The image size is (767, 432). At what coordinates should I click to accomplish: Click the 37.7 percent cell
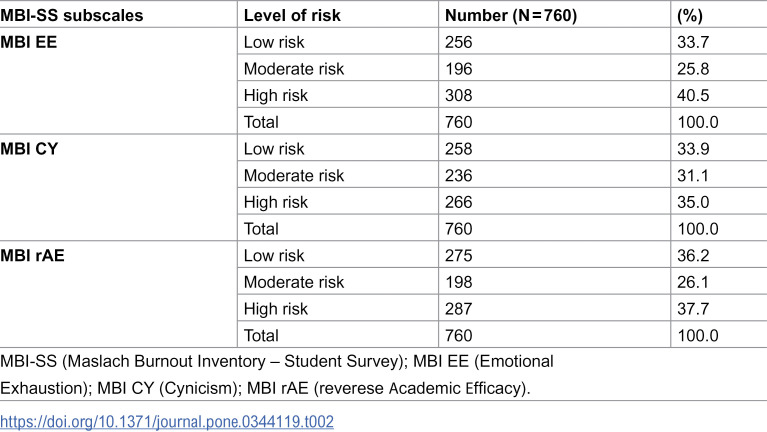pos(693,309)
